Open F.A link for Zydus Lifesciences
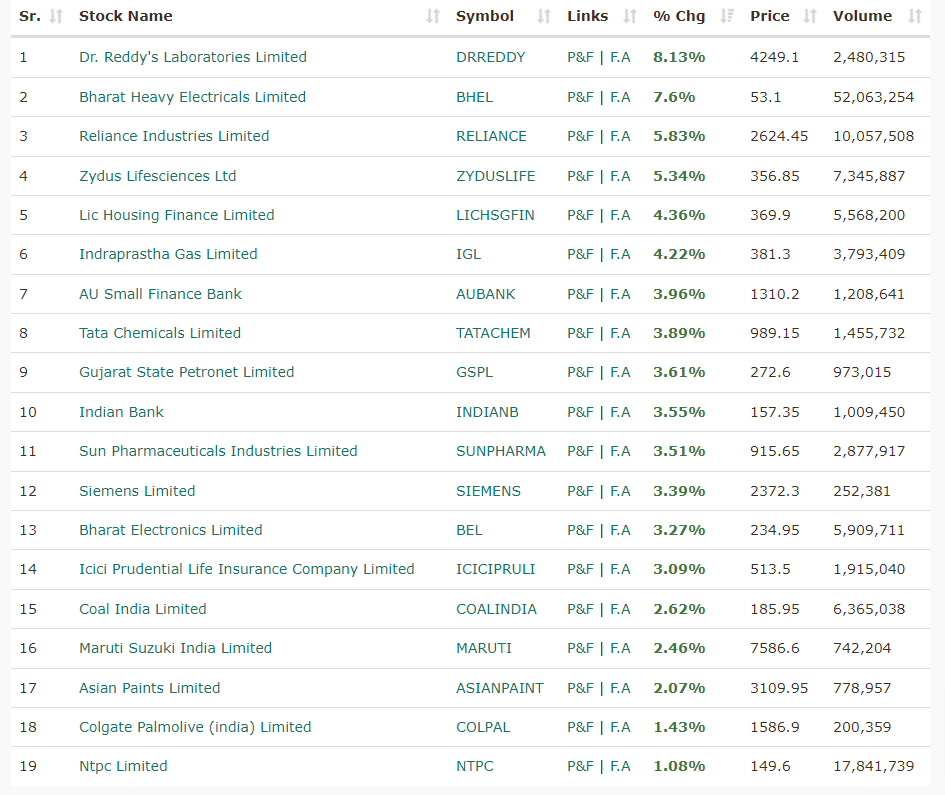 point(620,176)
